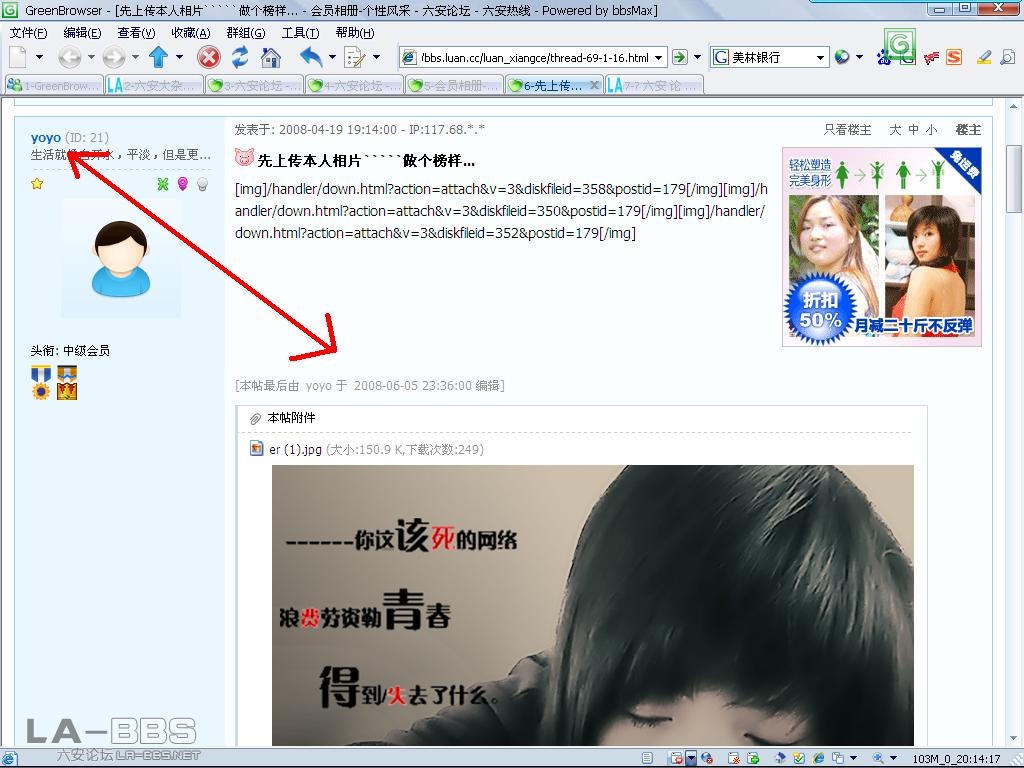Open the yoyo user profile link
Screen dimensions: 1024x768
coord(46,137)
